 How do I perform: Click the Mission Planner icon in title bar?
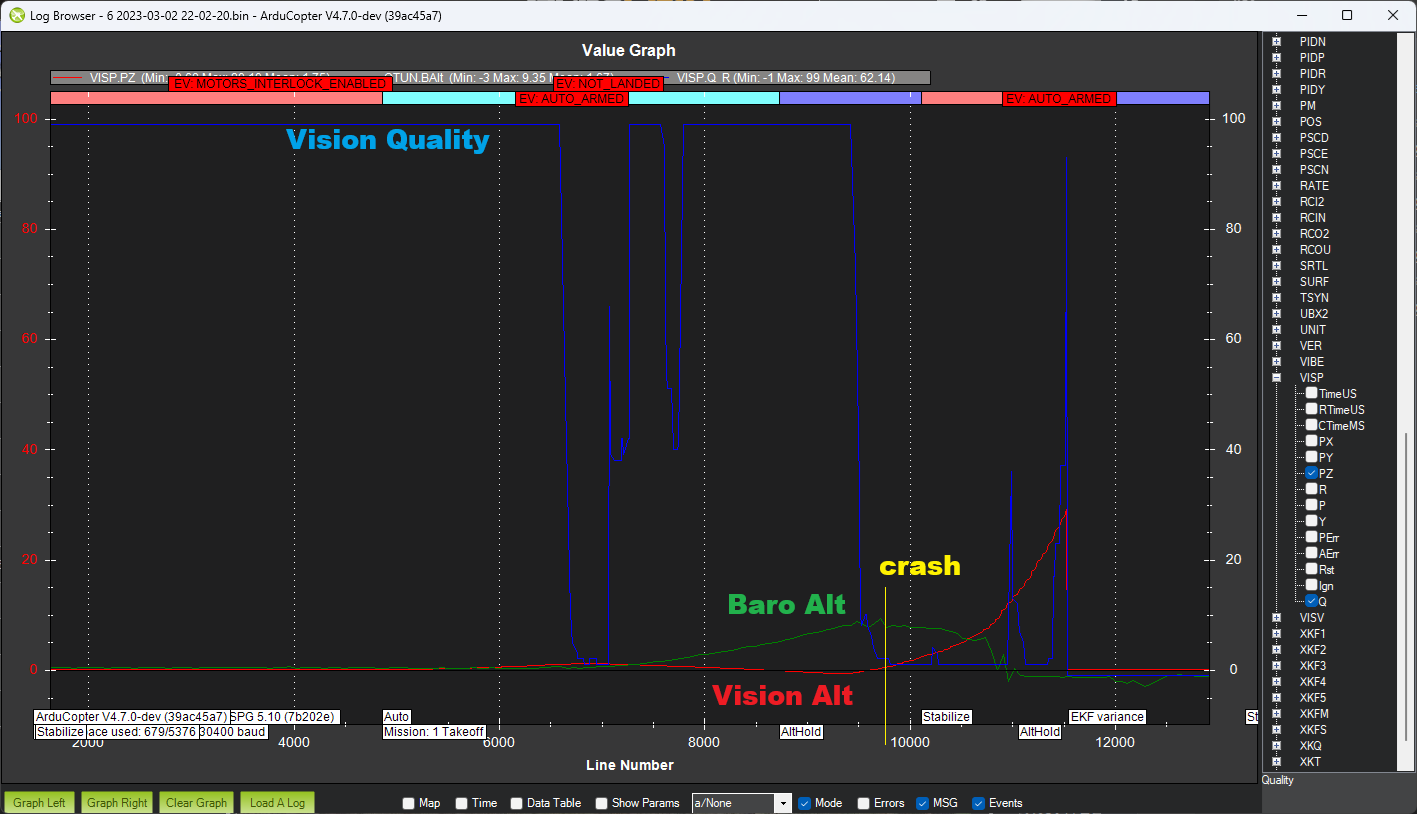coord(16,15)
